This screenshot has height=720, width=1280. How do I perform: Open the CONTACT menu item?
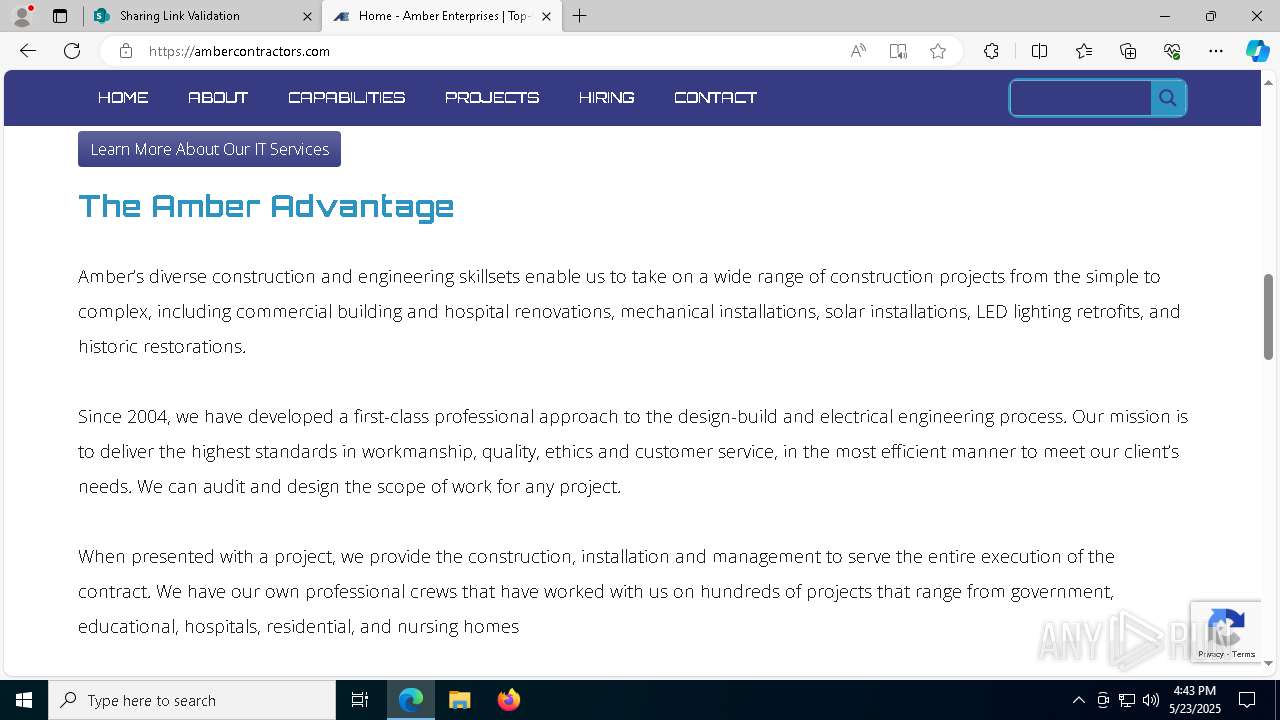point(715,97)
